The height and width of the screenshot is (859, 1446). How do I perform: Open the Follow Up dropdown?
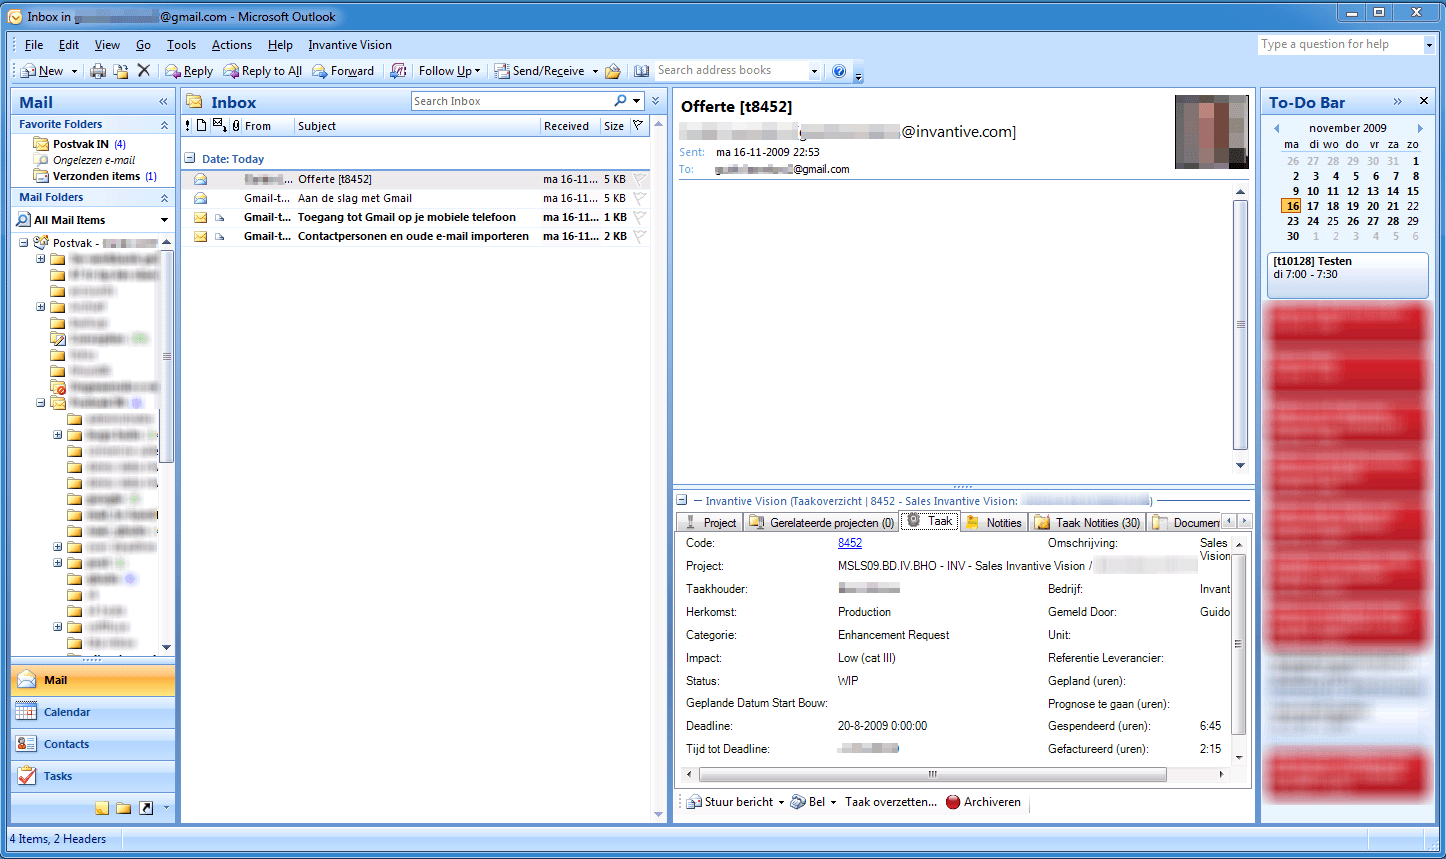point(449,71)
